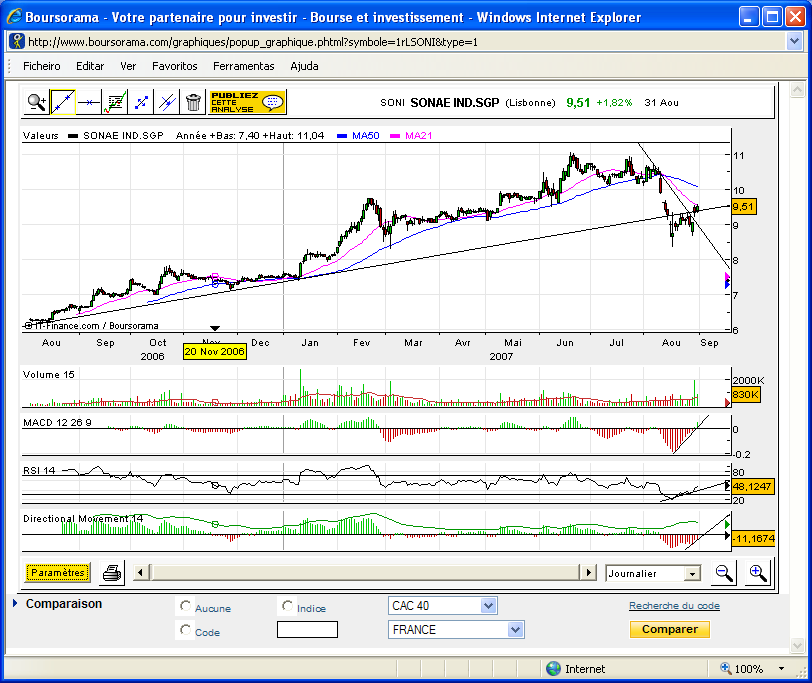
Task: Zoom out with the minus magnifier button
Action: [723, 573]
